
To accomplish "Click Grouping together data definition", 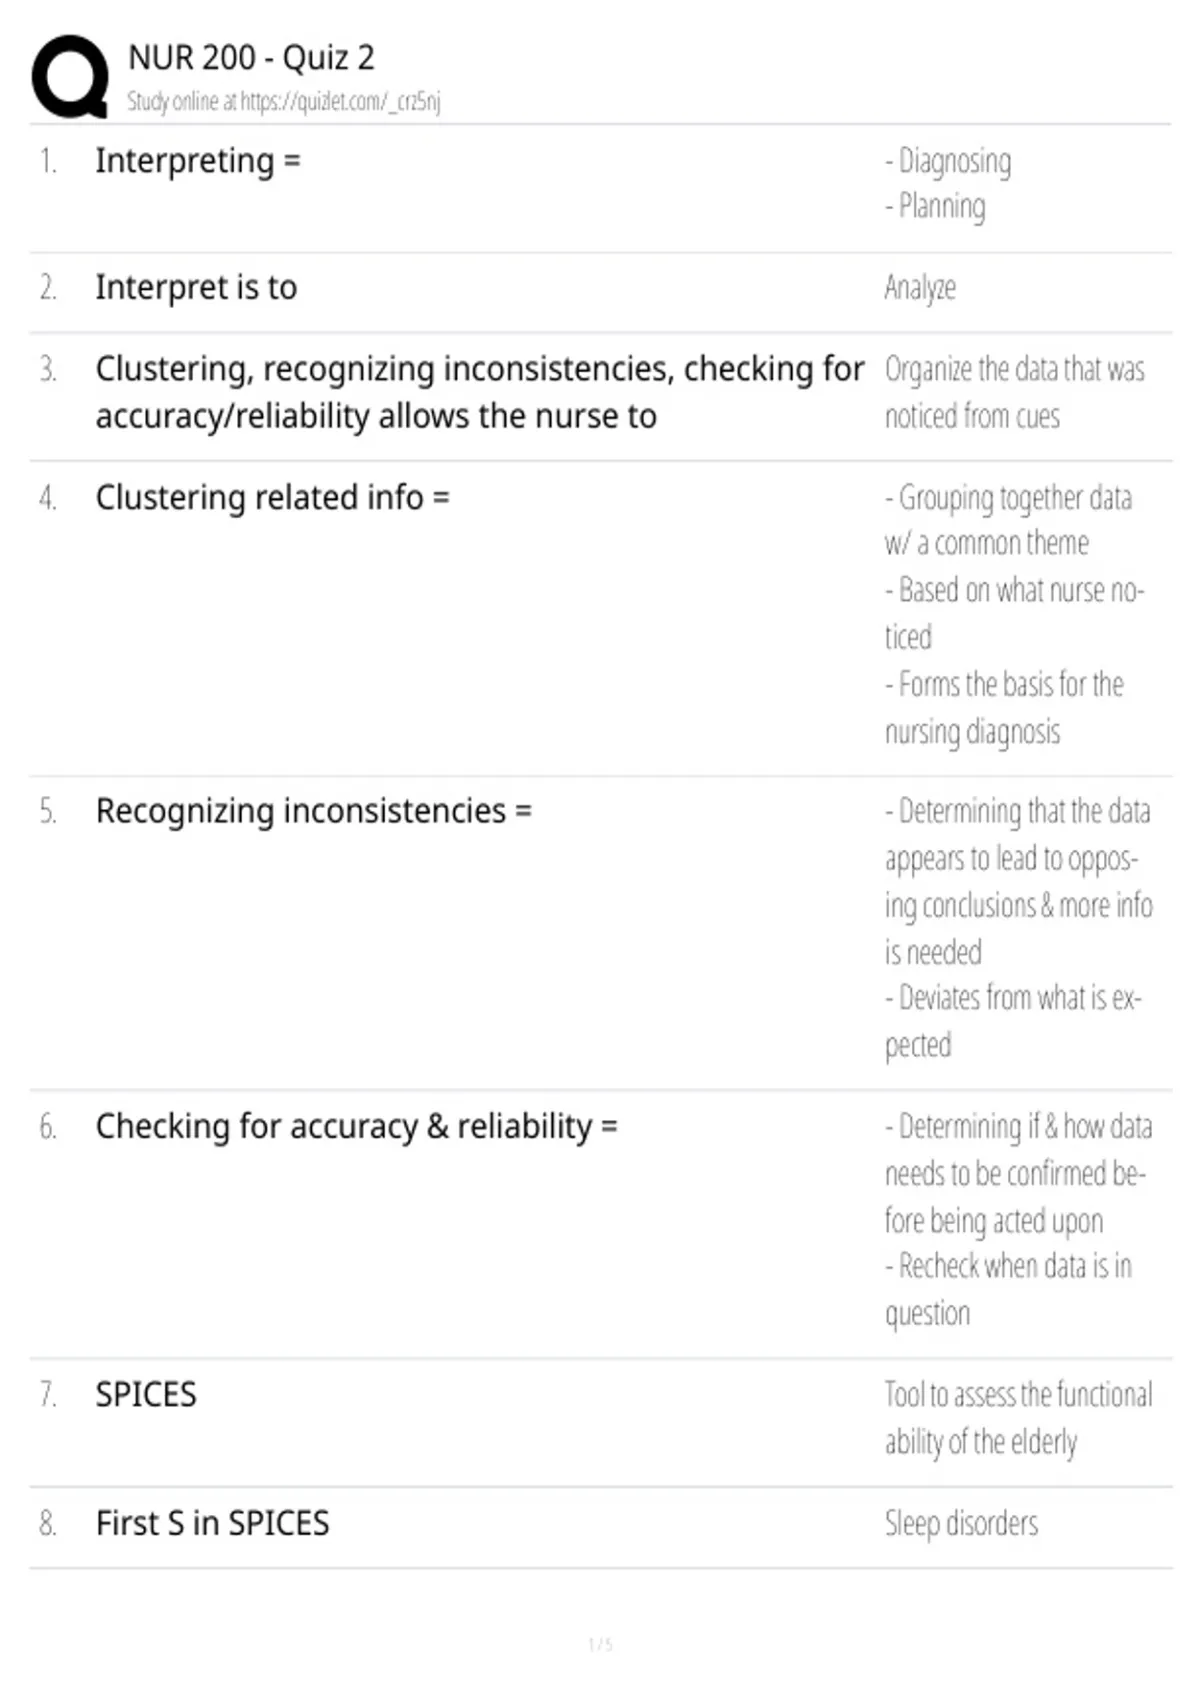I will pos(1008,520).
